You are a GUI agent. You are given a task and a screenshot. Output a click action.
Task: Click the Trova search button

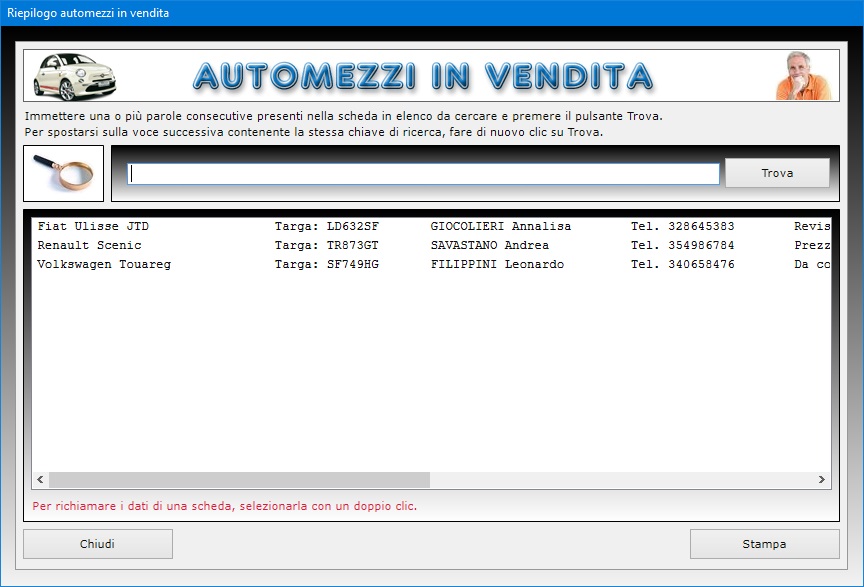[777, 173]
